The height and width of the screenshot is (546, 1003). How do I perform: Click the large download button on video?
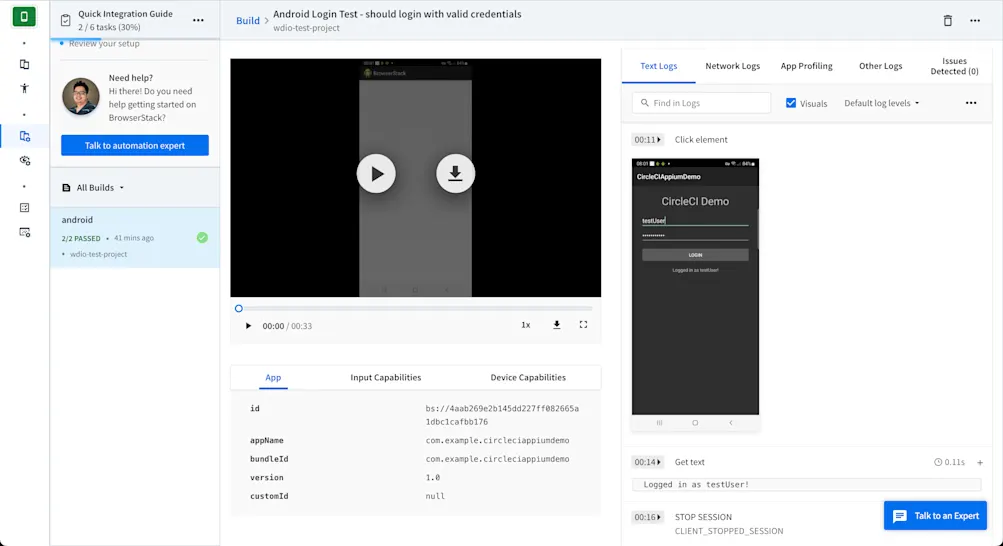[455, 173]
